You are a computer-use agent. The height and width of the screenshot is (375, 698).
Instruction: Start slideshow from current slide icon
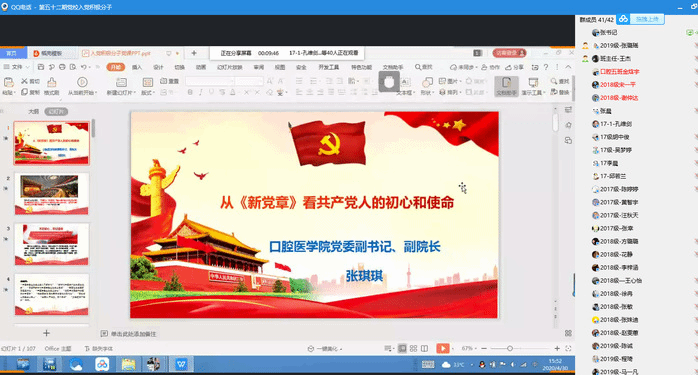click(x=82, y=82)
